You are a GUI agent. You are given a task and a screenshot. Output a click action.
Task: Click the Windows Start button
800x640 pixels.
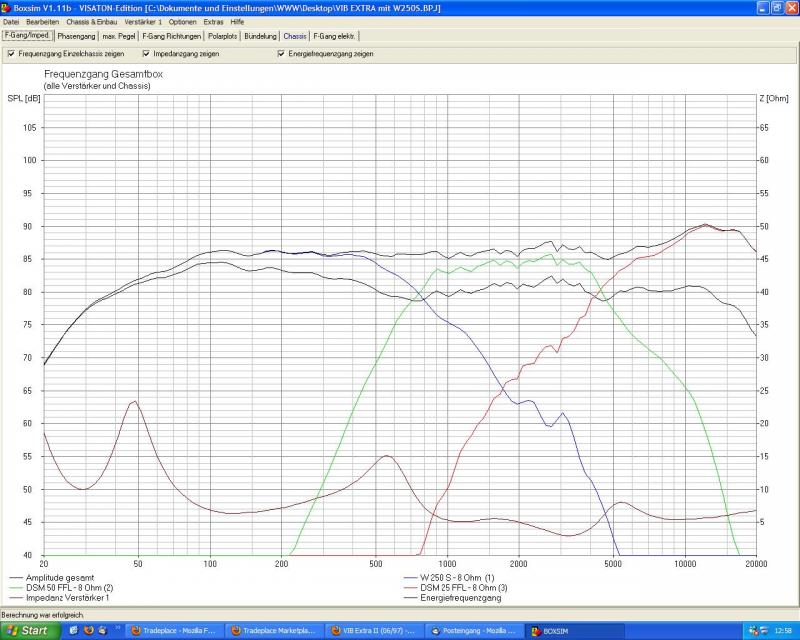[x=30, y=631]
